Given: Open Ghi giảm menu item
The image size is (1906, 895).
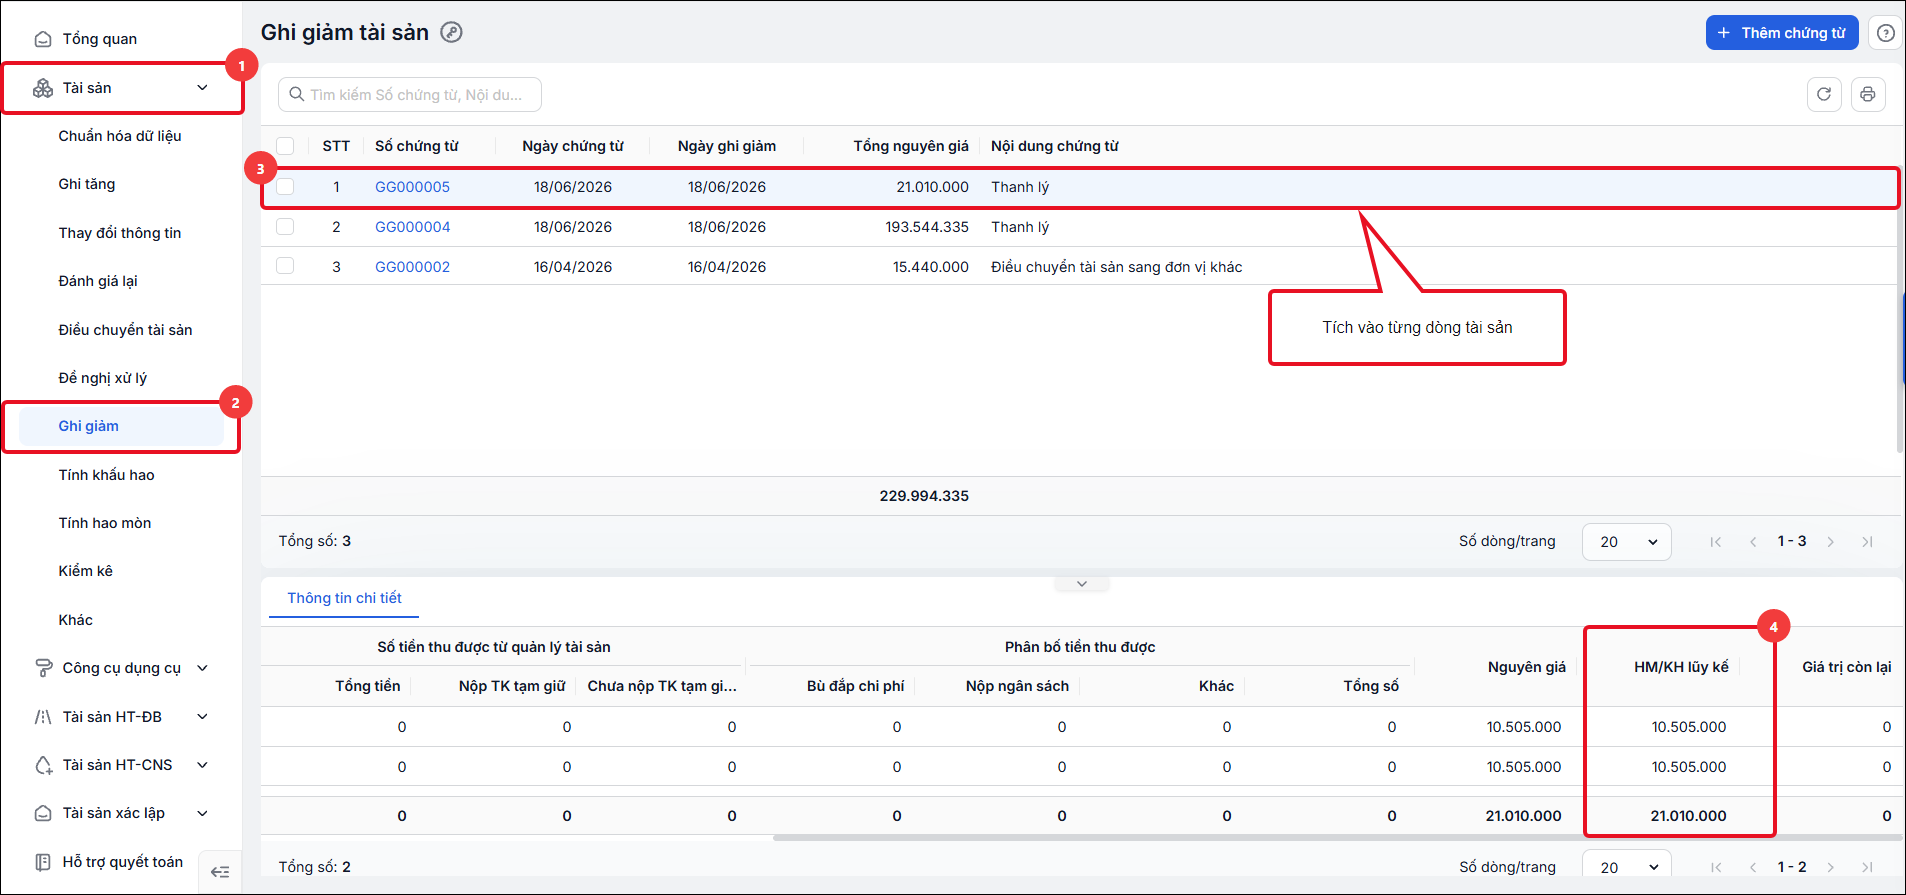Looking at the screenshot, I should pyautogui.click(x=121, y=426).
